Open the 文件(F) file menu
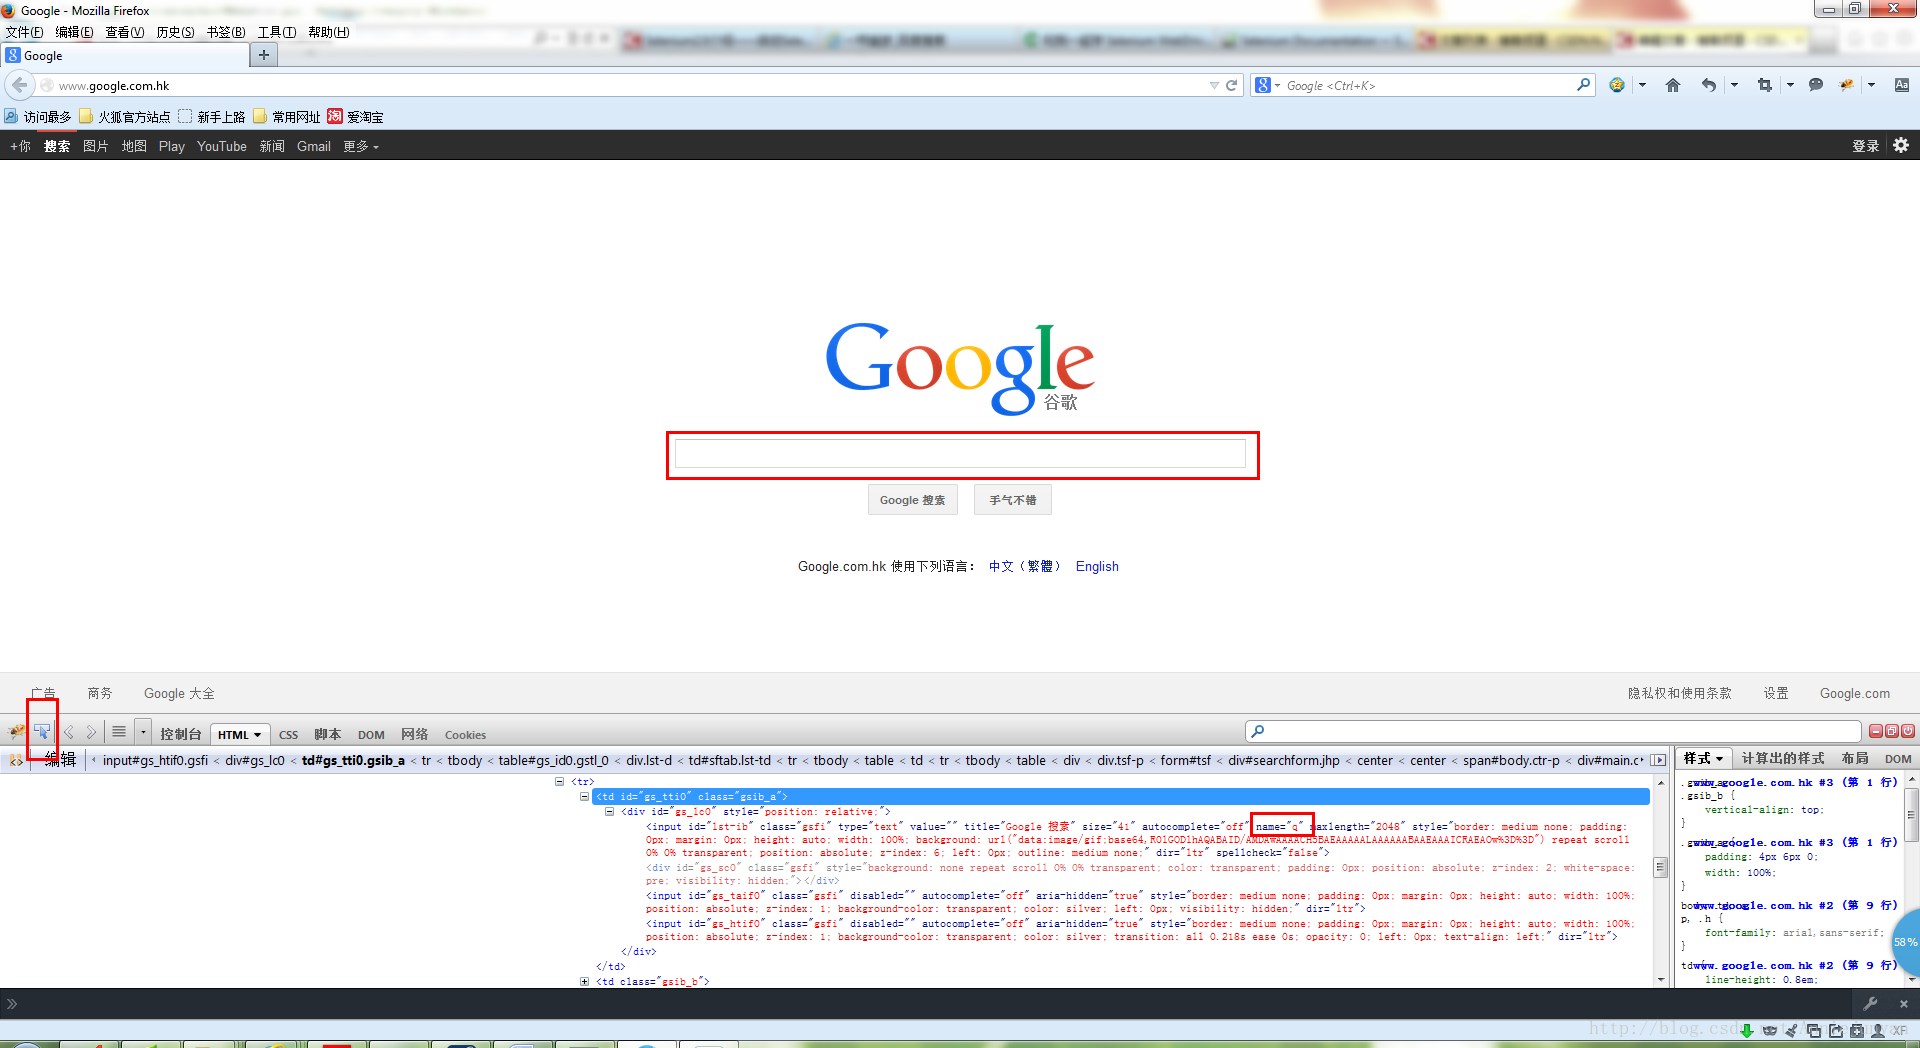1920x1048 pixels. (x=24, y=32)
